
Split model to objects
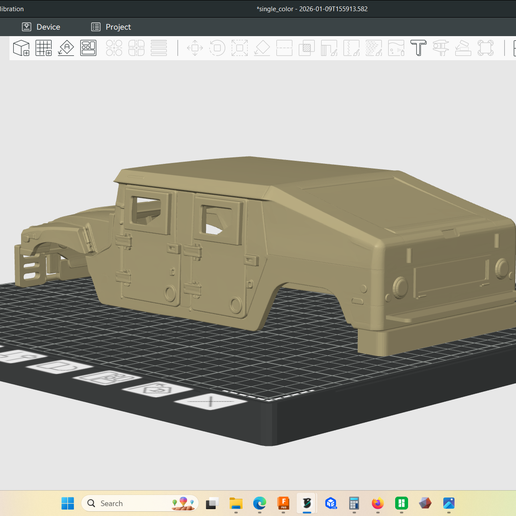pyautogui.click(x=114, y=48)
